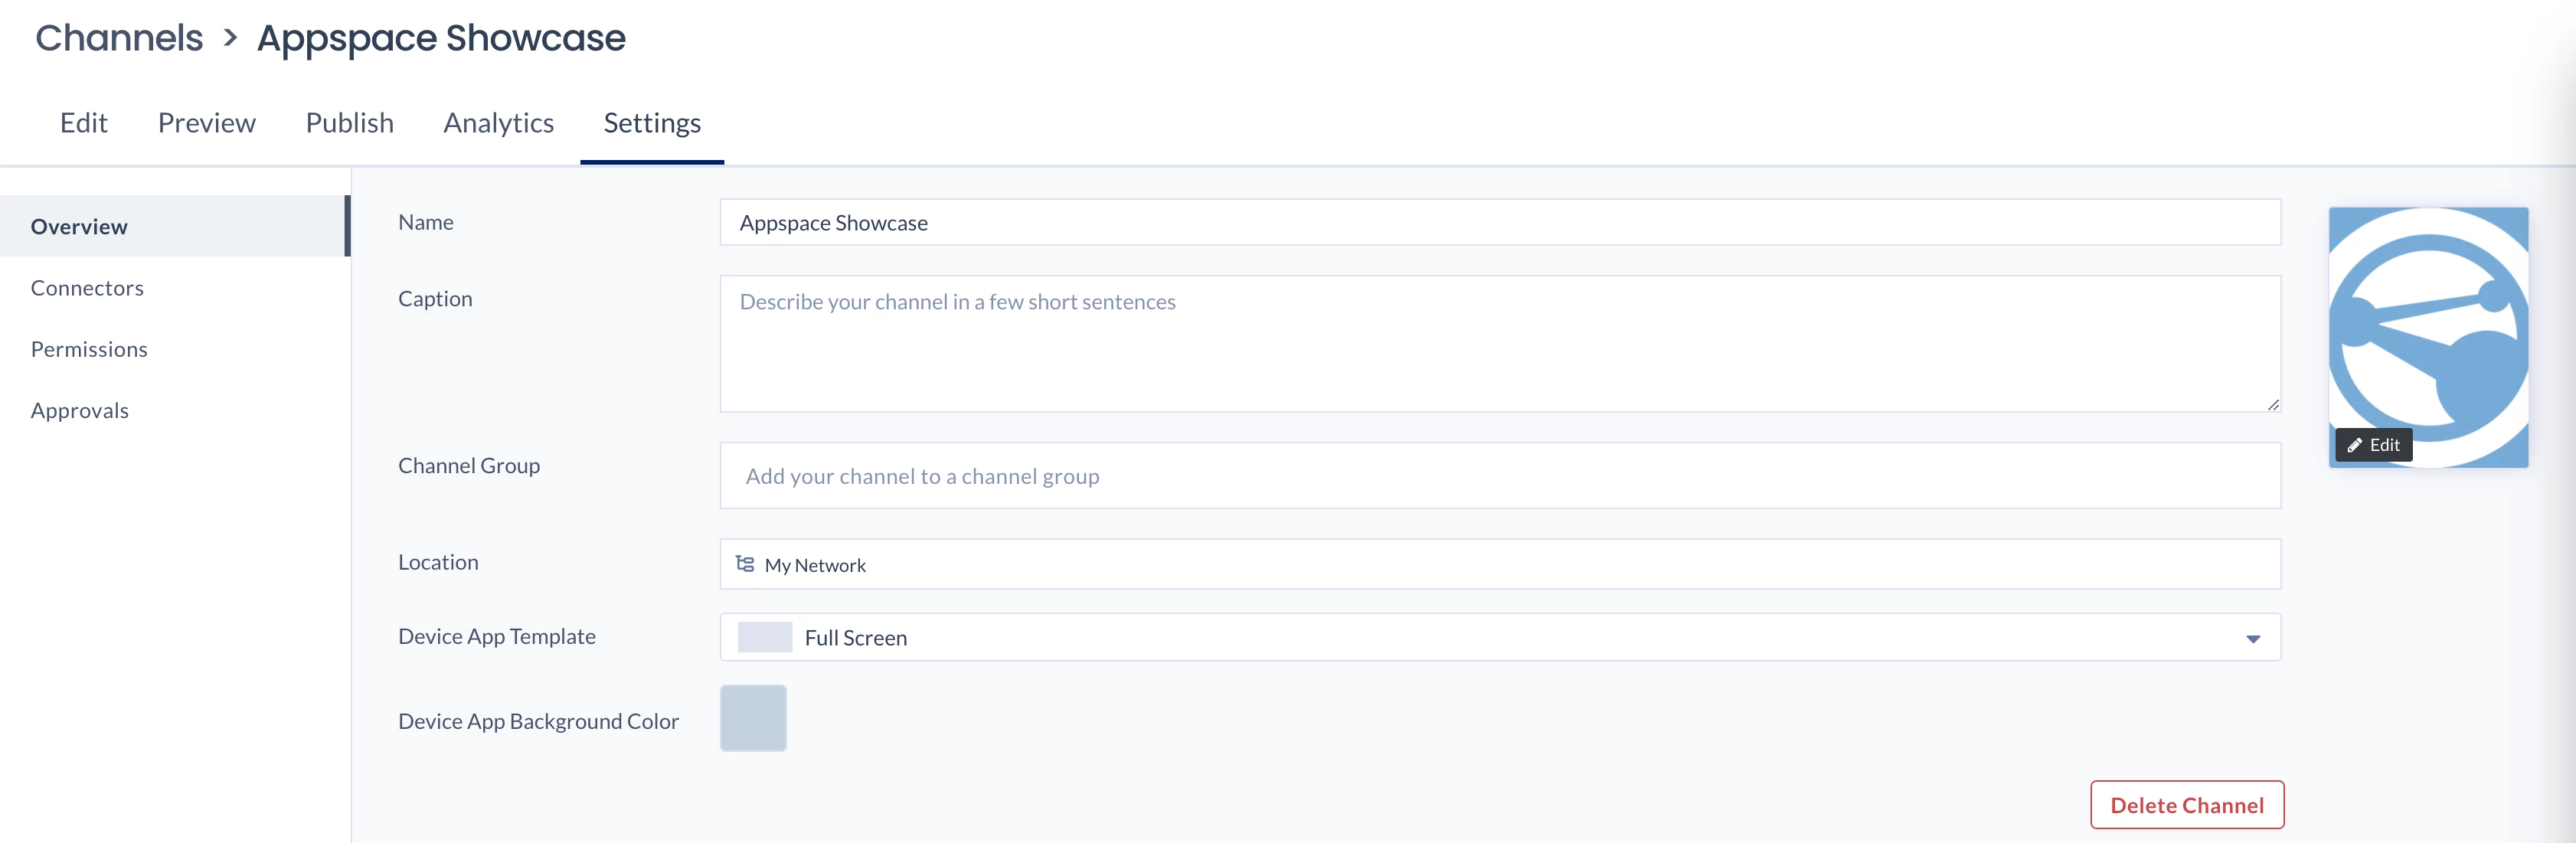The image size is (2576, 843).
Task: Switch to the Edit tab
Action: tap(83, 123)
